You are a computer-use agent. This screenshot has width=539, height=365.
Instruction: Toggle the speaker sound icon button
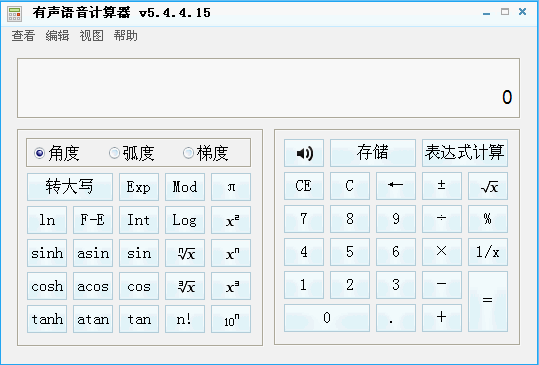pos(304,153)
